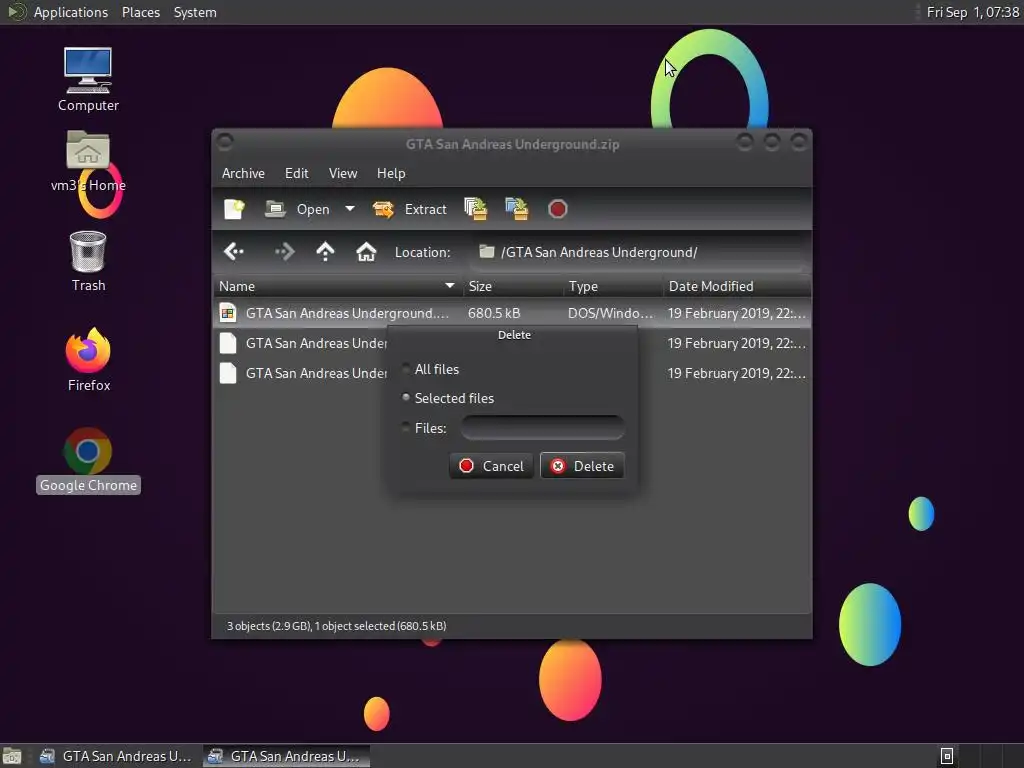The width and height of the screenshot is (1024, 768).
Task: Click the show desktop icon in bottom panel
Action: tap(12, 756)
